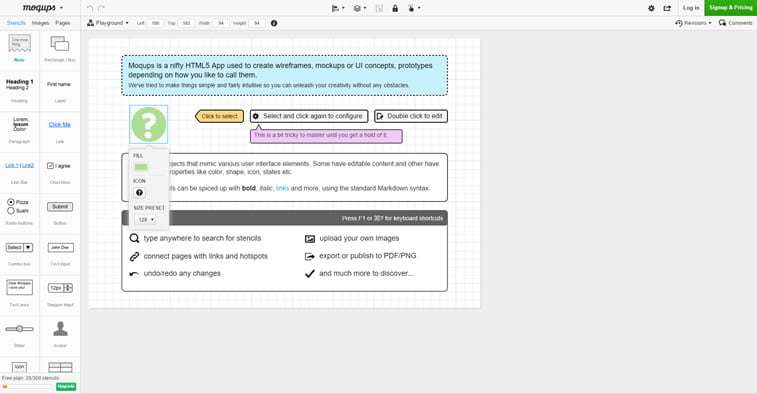Screen dimensions: 757x394
Task: Click the lock icon in top toolbar
Action: [x=395, y=8]
